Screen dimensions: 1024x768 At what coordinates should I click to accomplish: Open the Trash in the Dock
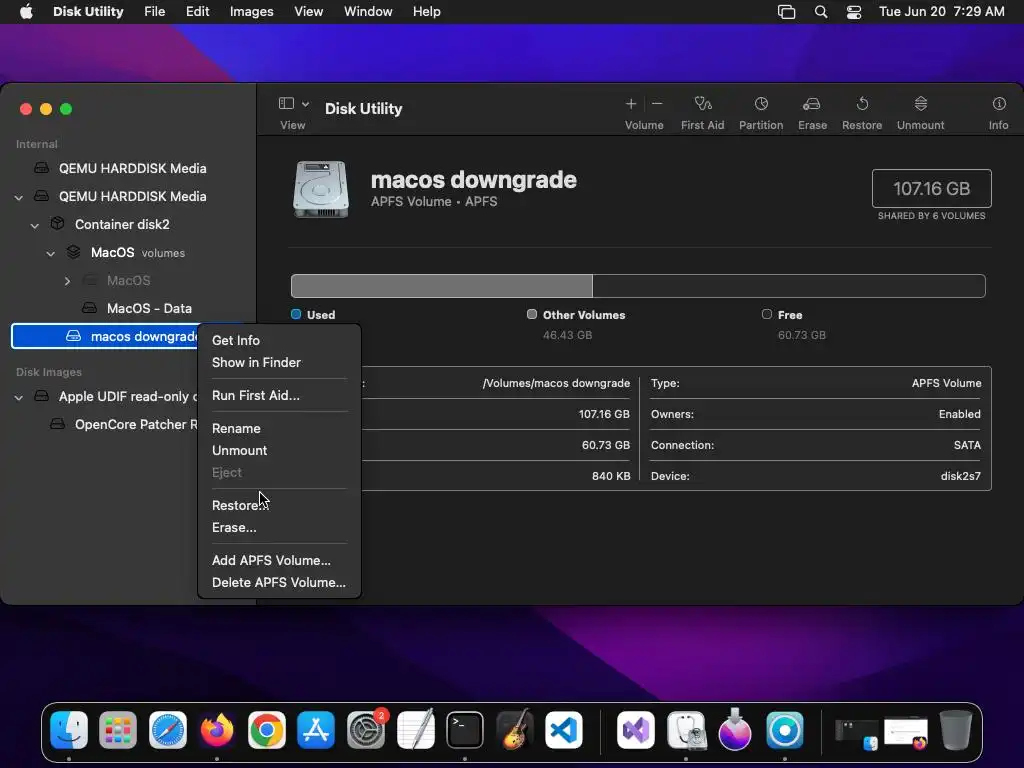tap(956, 729)
